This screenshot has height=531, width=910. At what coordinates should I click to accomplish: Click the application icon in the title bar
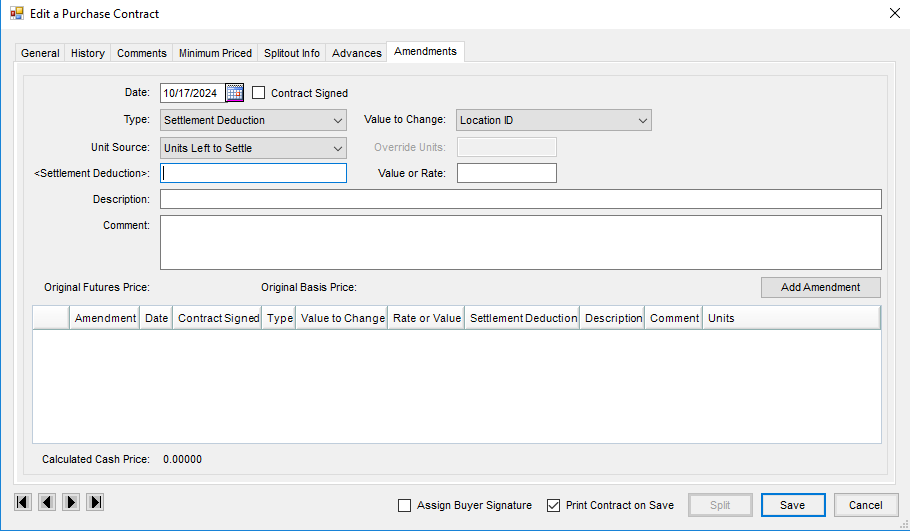click(16, 13)
